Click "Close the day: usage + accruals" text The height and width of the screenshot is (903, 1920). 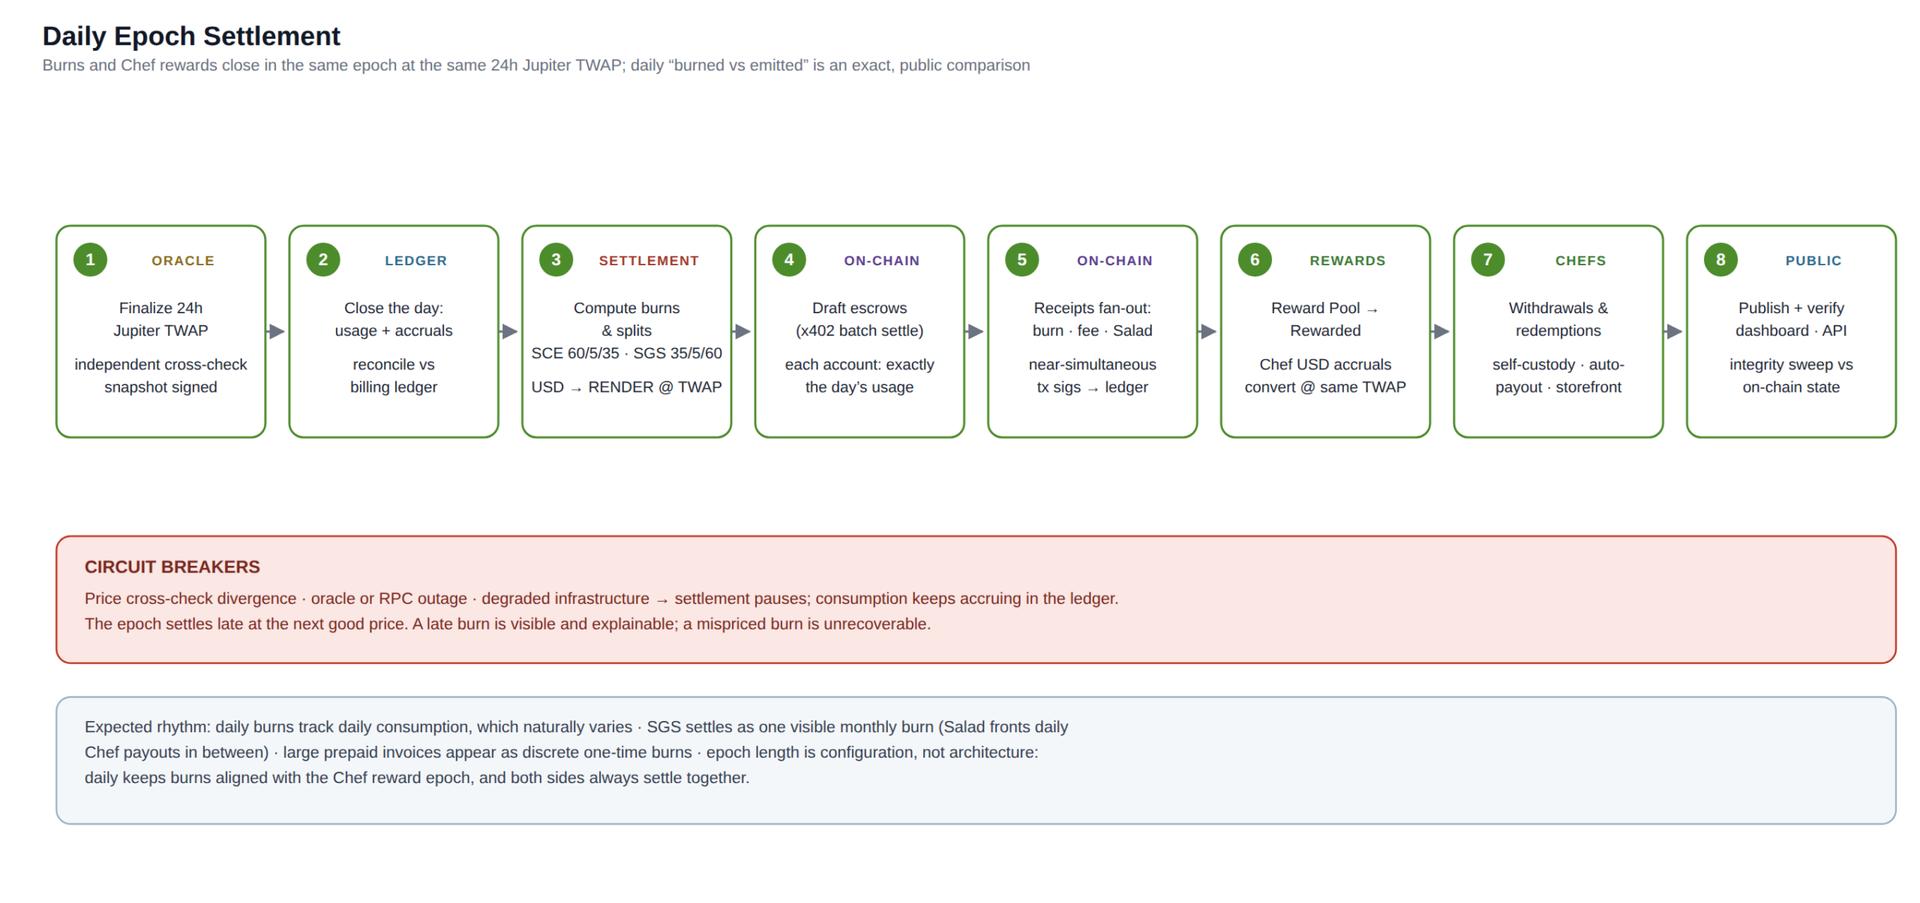(x=394, y=319)
